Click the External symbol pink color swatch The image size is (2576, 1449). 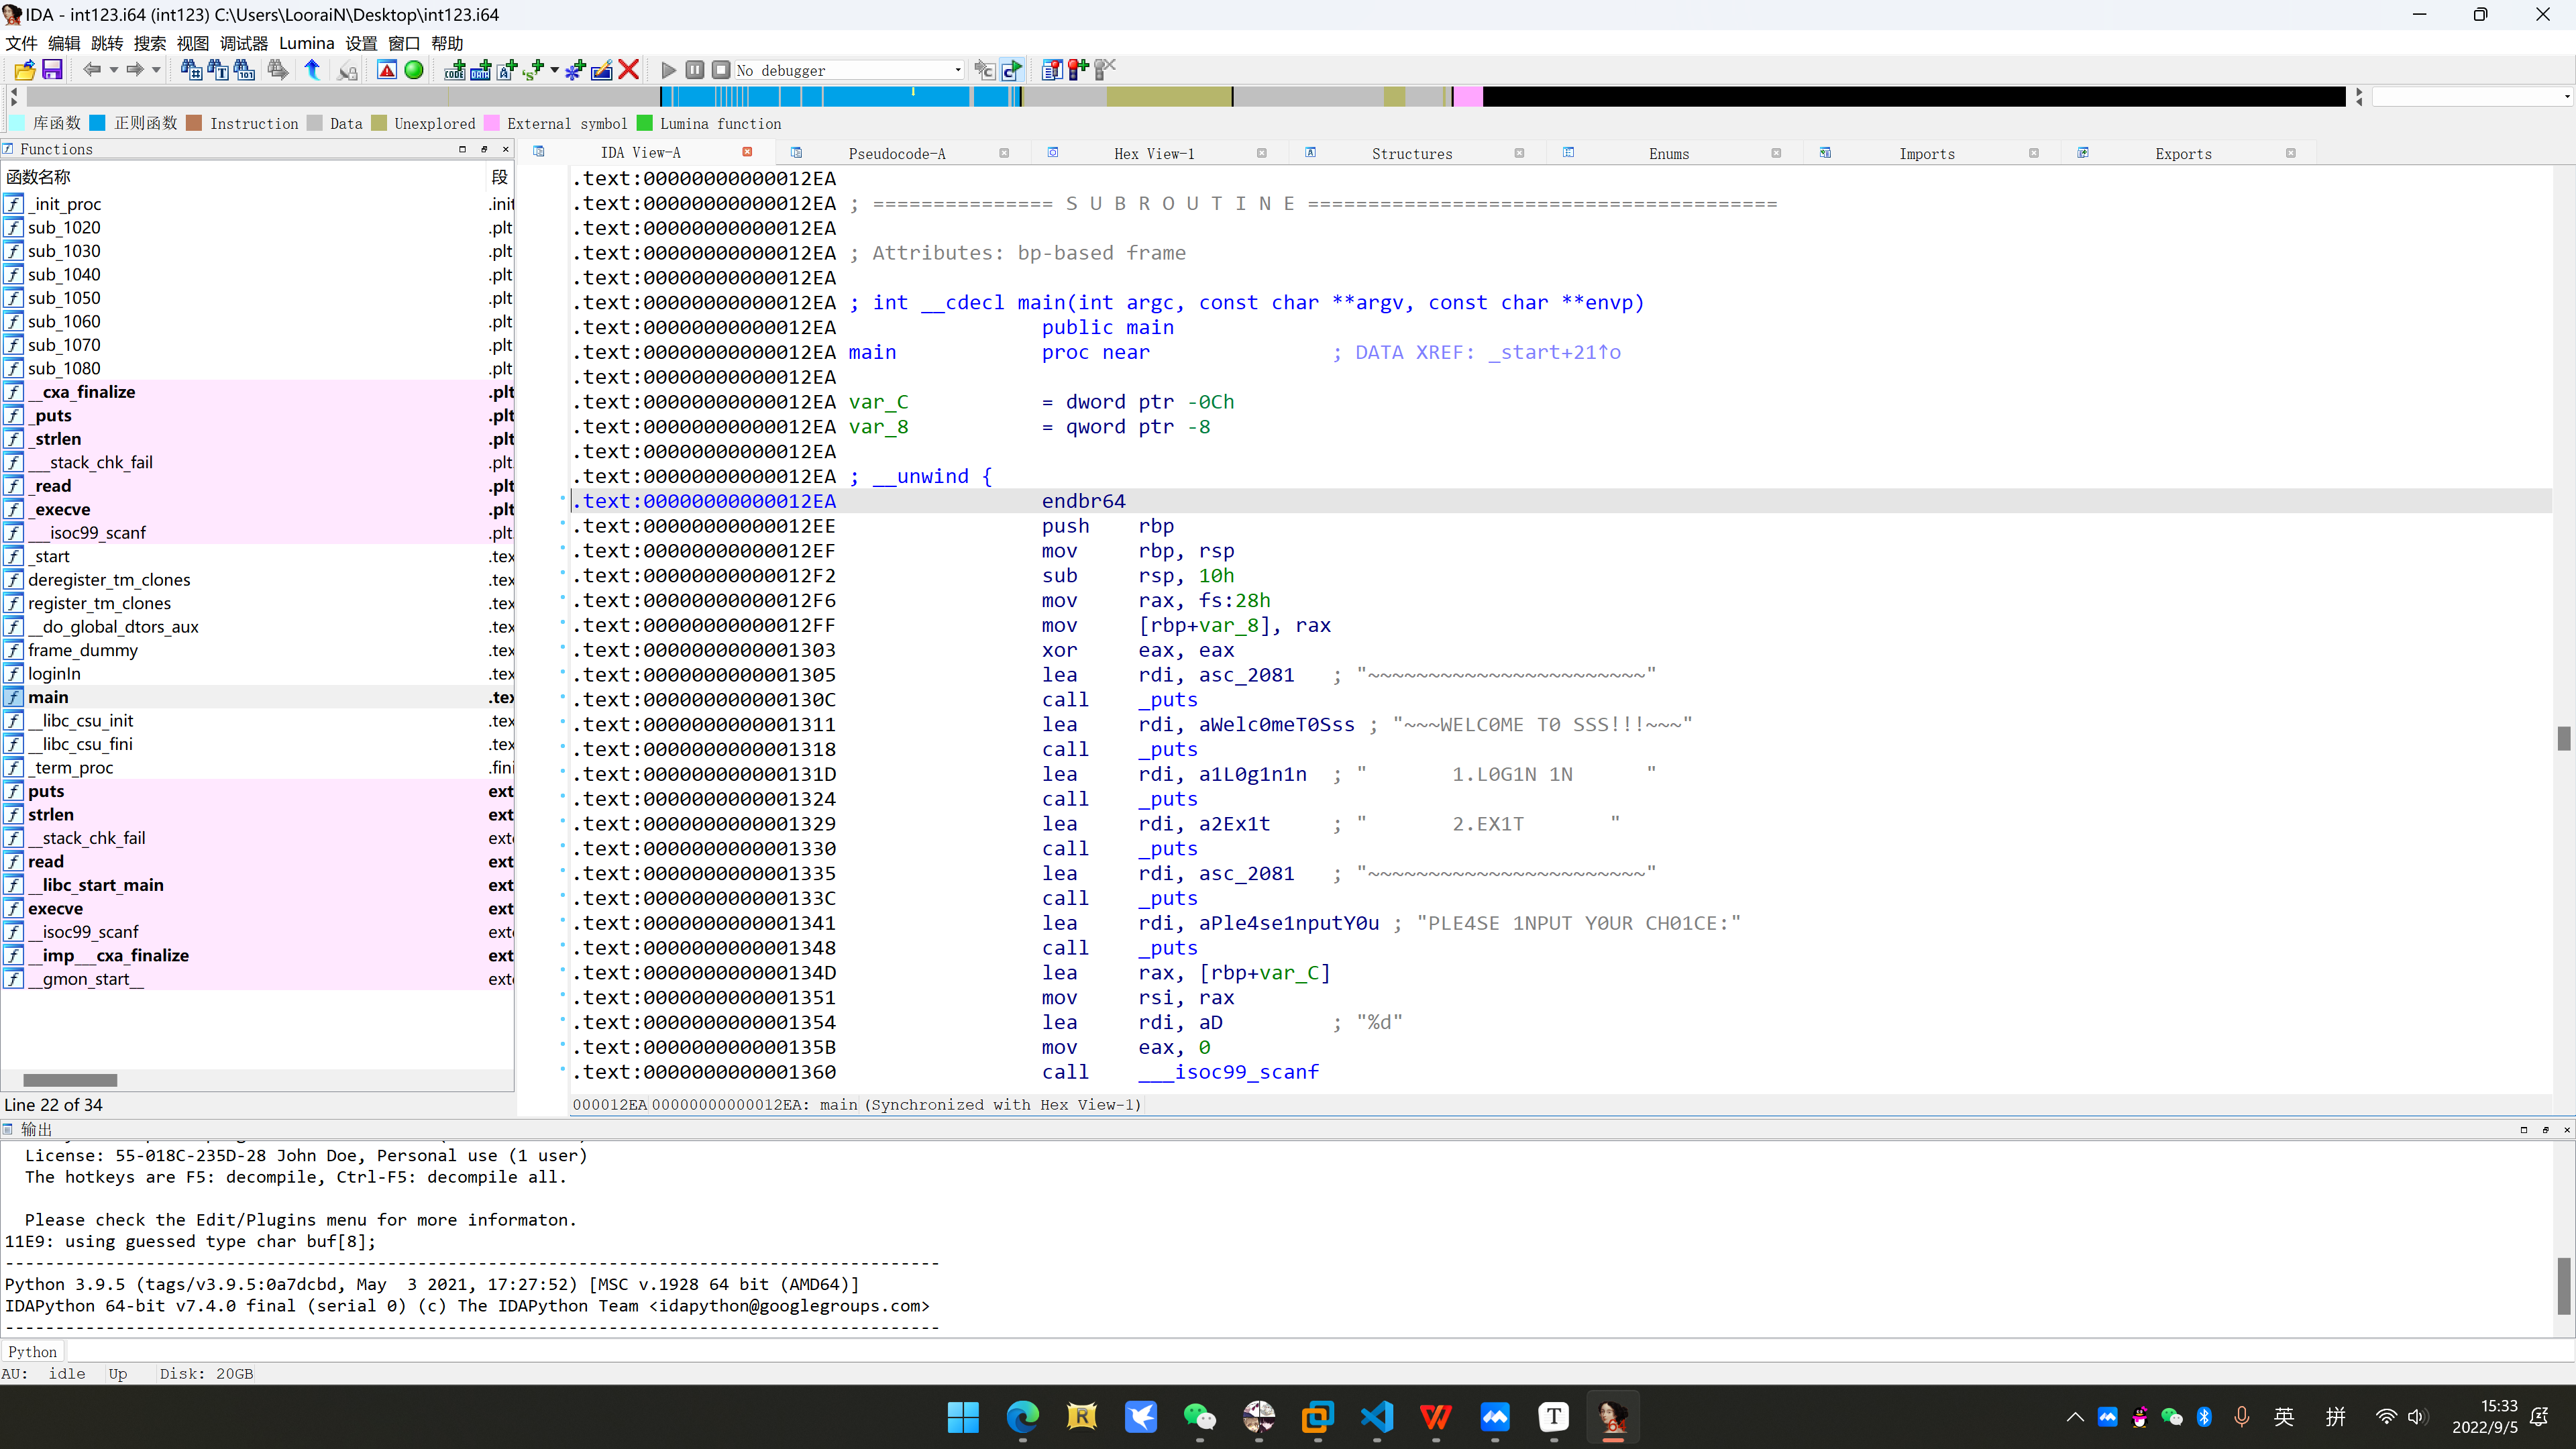click(x=492, y=123)
